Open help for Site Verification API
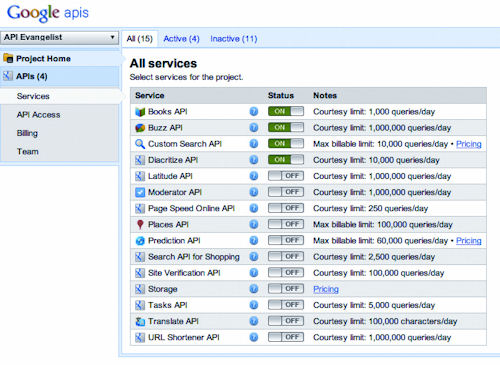 point(254,273)
